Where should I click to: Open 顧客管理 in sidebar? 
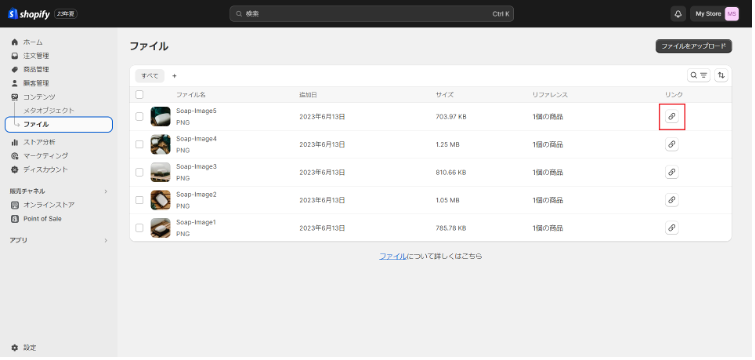[36, 83]
